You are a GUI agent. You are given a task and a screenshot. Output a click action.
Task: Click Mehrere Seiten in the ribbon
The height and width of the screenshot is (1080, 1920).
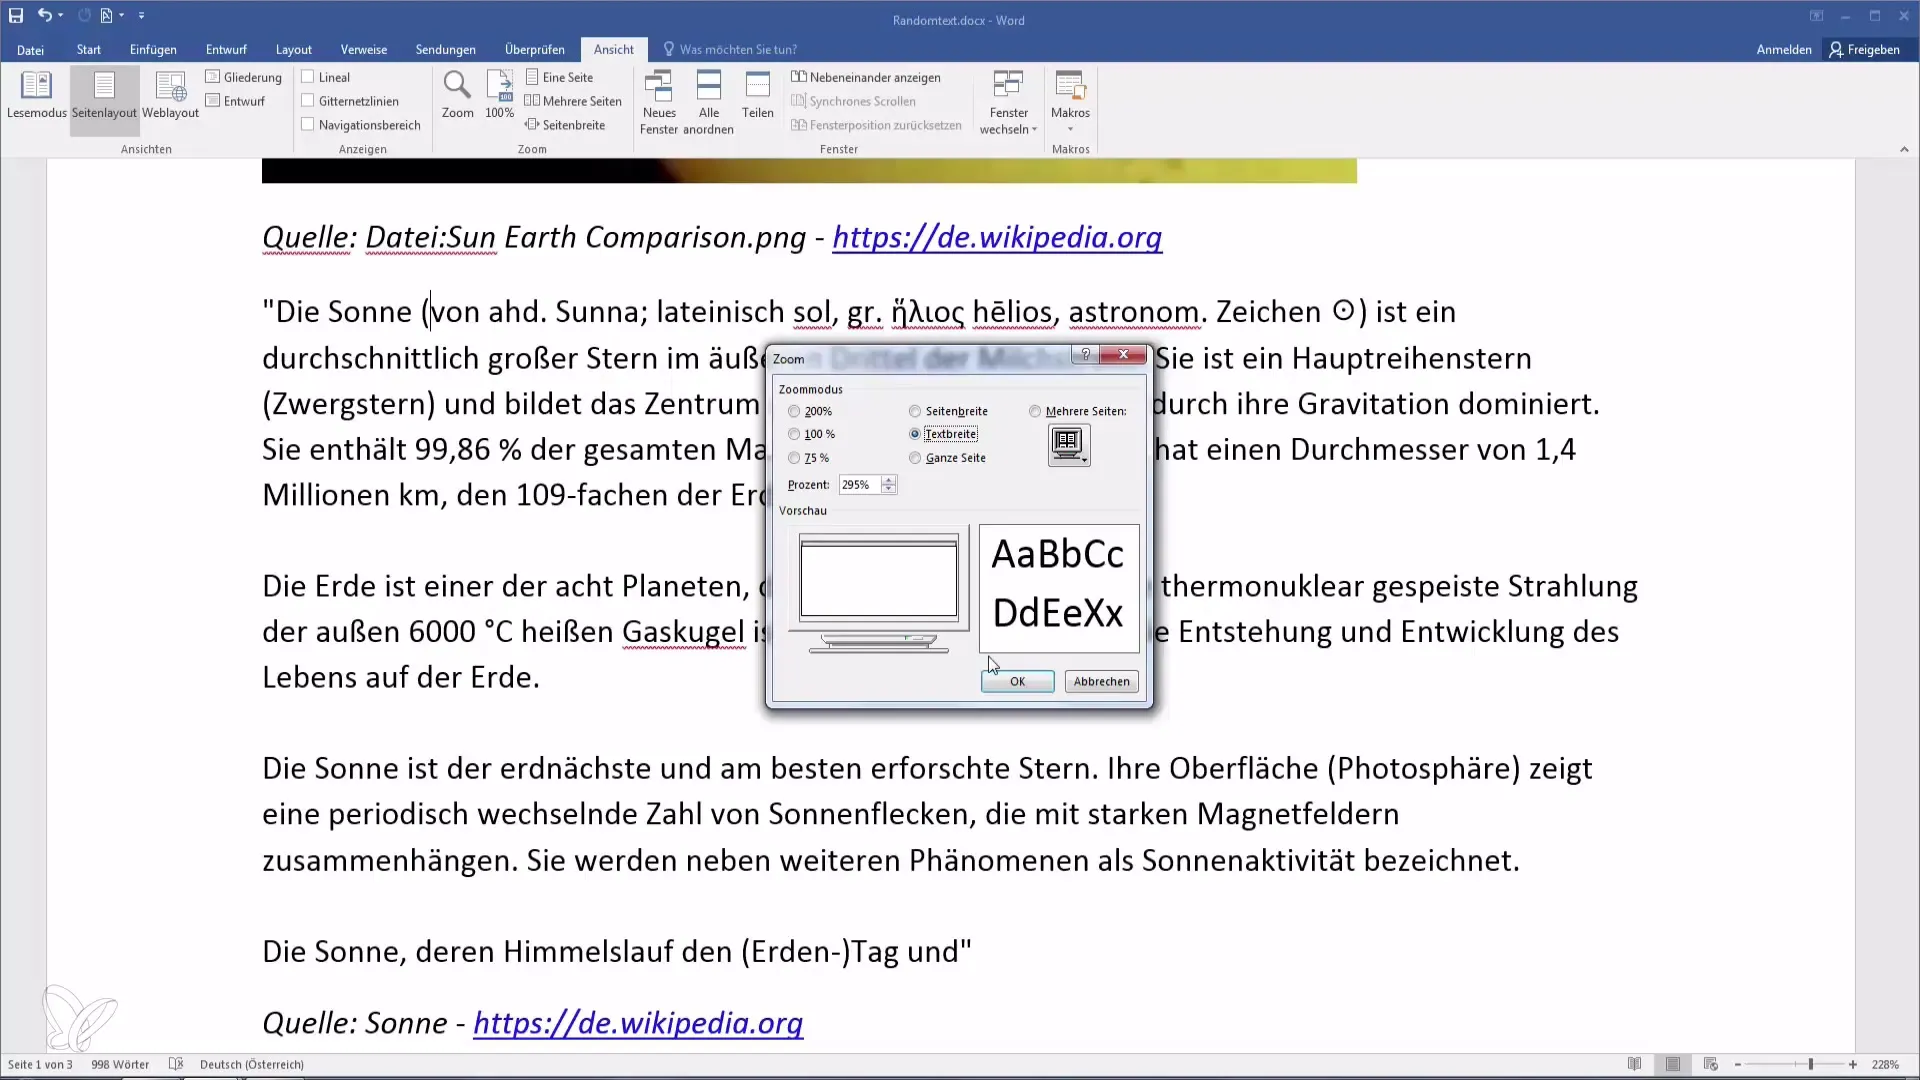(x=573, y=101)
